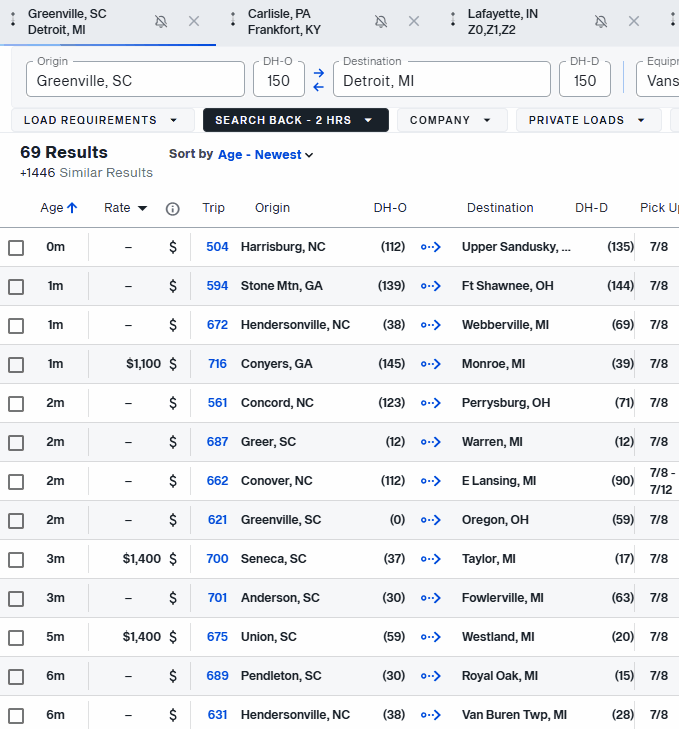
Task: Open Search Back - 2 hrs dropdown
Action: tap(295, 120)
